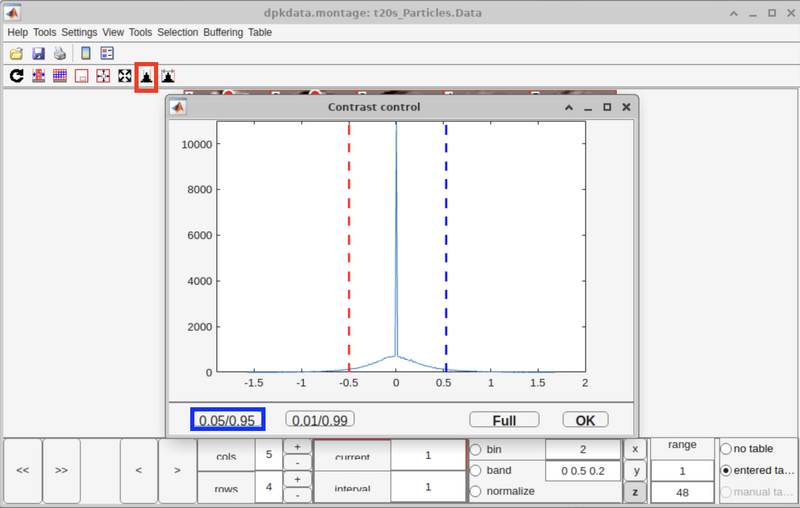The image size is (800, 508).
Task: Select the no table radio option
Action: pyautogui.click(x=726, y=449)
